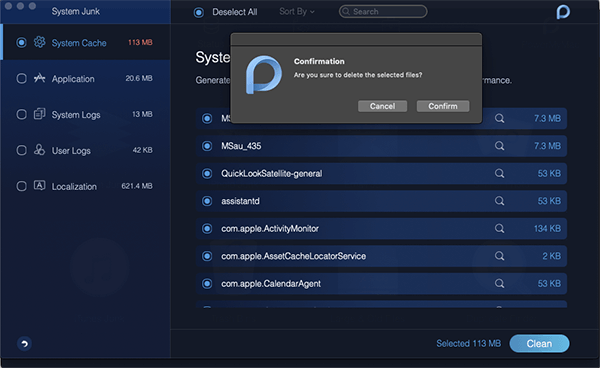Click Cancel in the Confirmation dialog
600x368 pixels.
point(382,106)
